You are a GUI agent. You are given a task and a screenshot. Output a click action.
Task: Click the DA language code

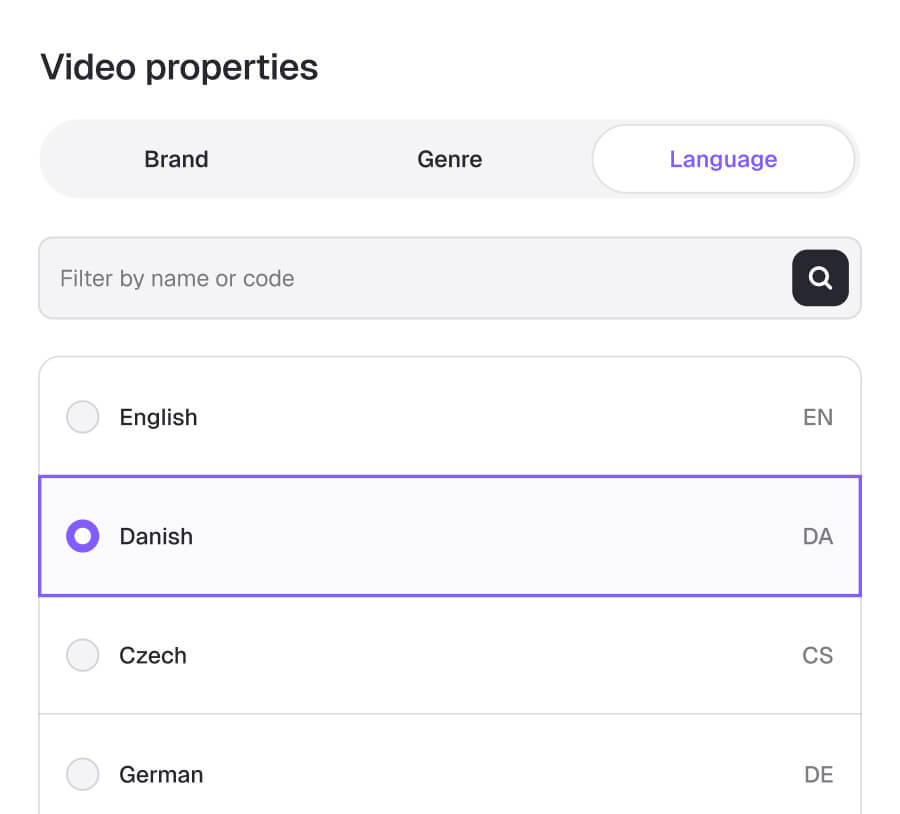coord(818,536)
